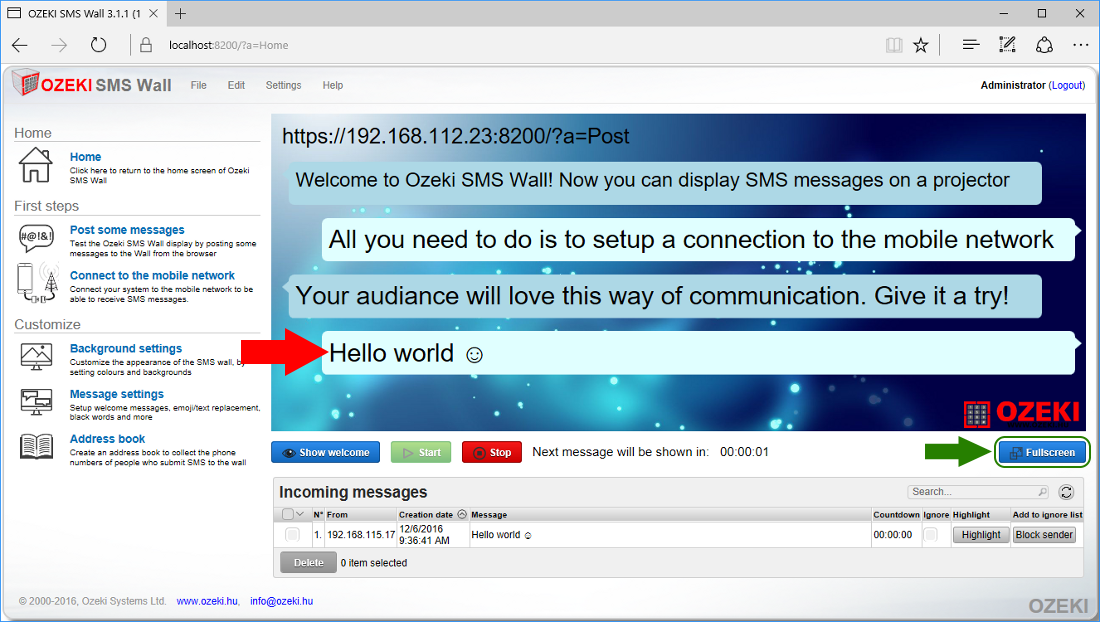Click the browser Share icon
This screenshot has height=622, width=1100.
pos(1044,45)
